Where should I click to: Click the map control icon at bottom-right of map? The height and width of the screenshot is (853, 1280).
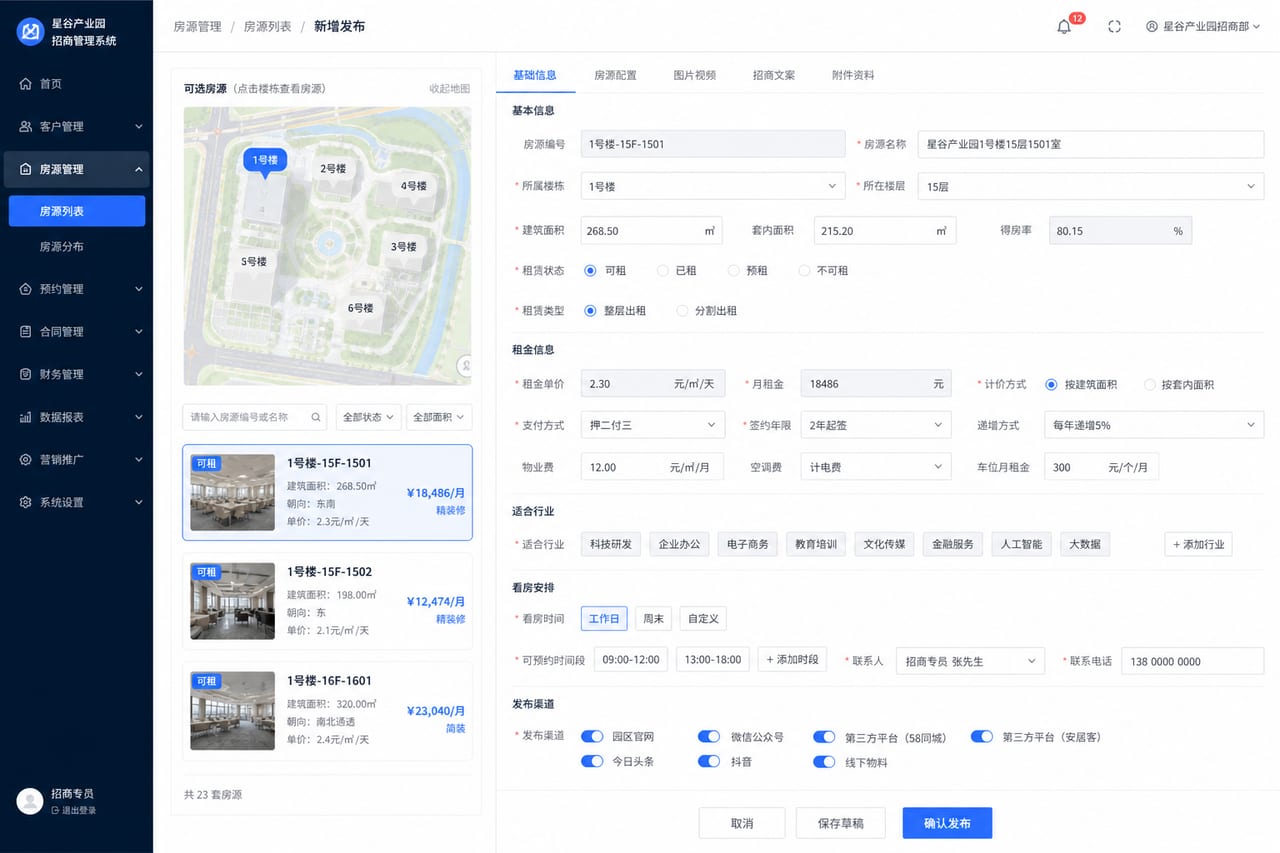(x=464, y=365)
